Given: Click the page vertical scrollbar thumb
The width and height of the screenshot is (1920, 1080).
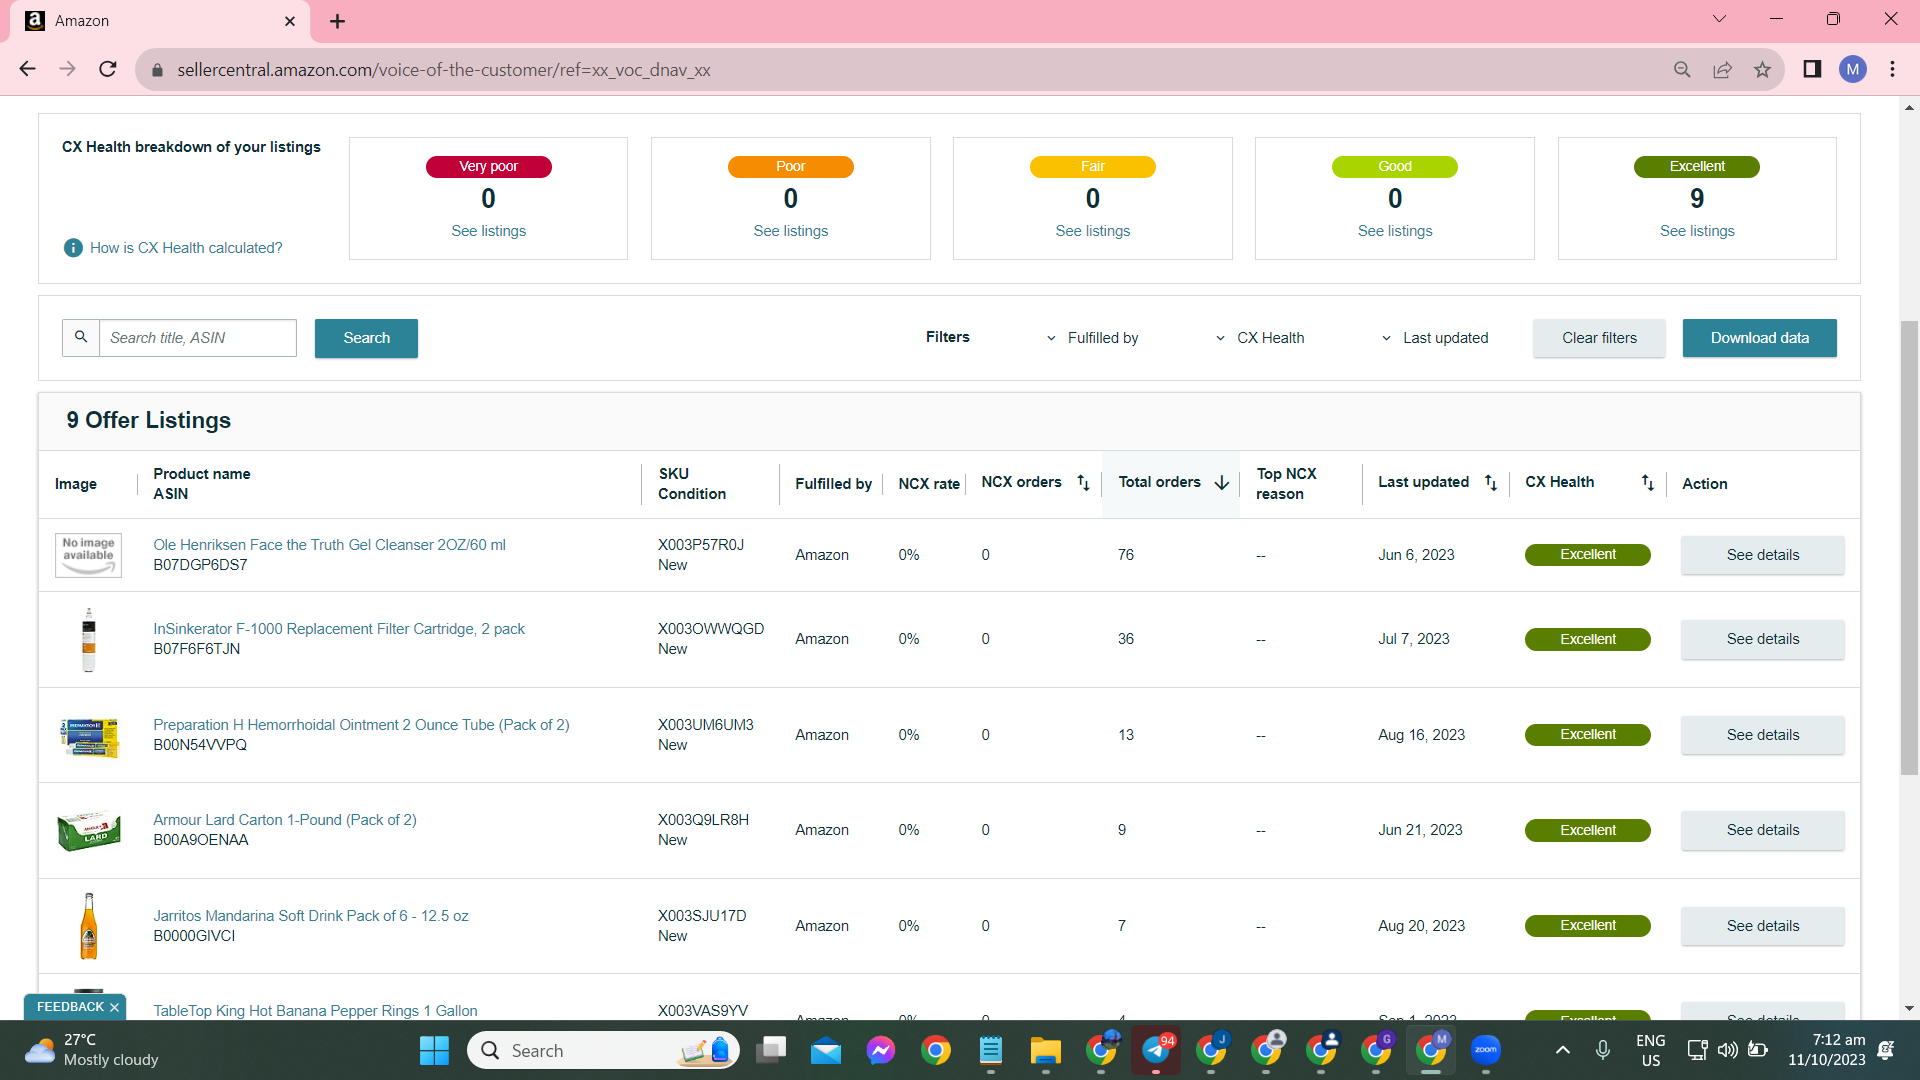Looking at the screenshot, I should click(x=1909, y=548).
